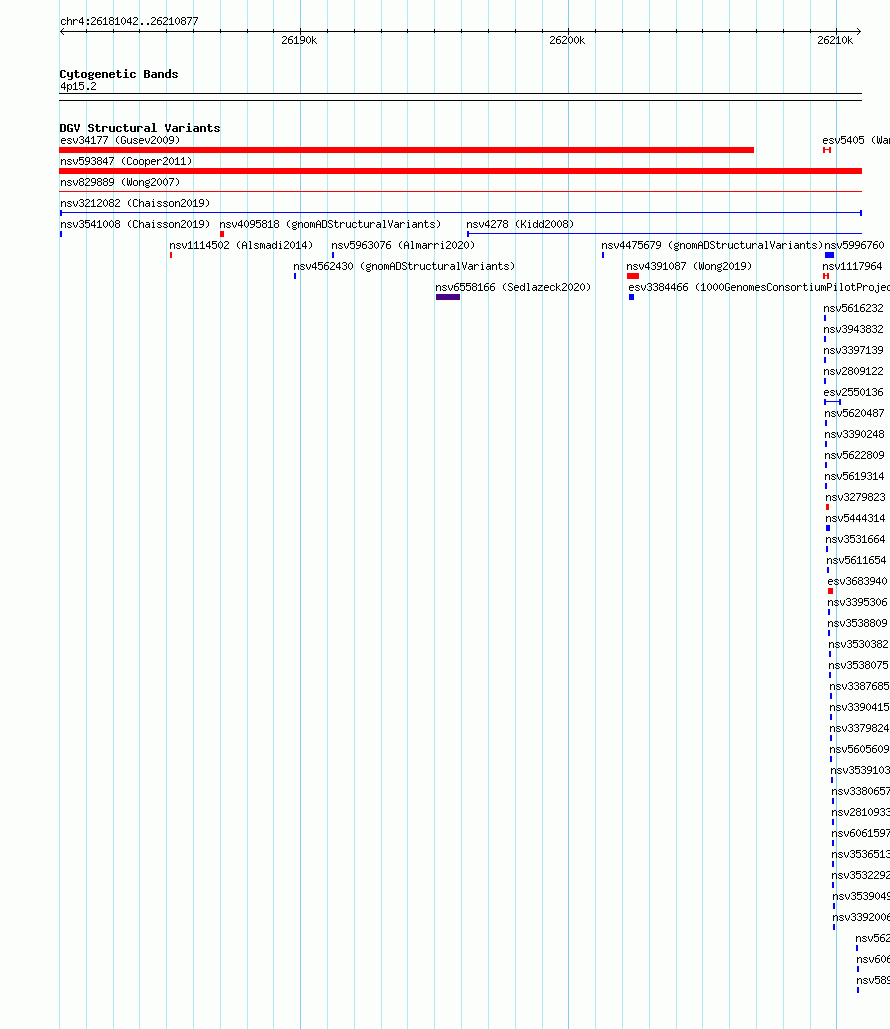Click the nsv829889 (Wong2007) label
Viewport: 890px width, 1029px height.
coord(120,182)
